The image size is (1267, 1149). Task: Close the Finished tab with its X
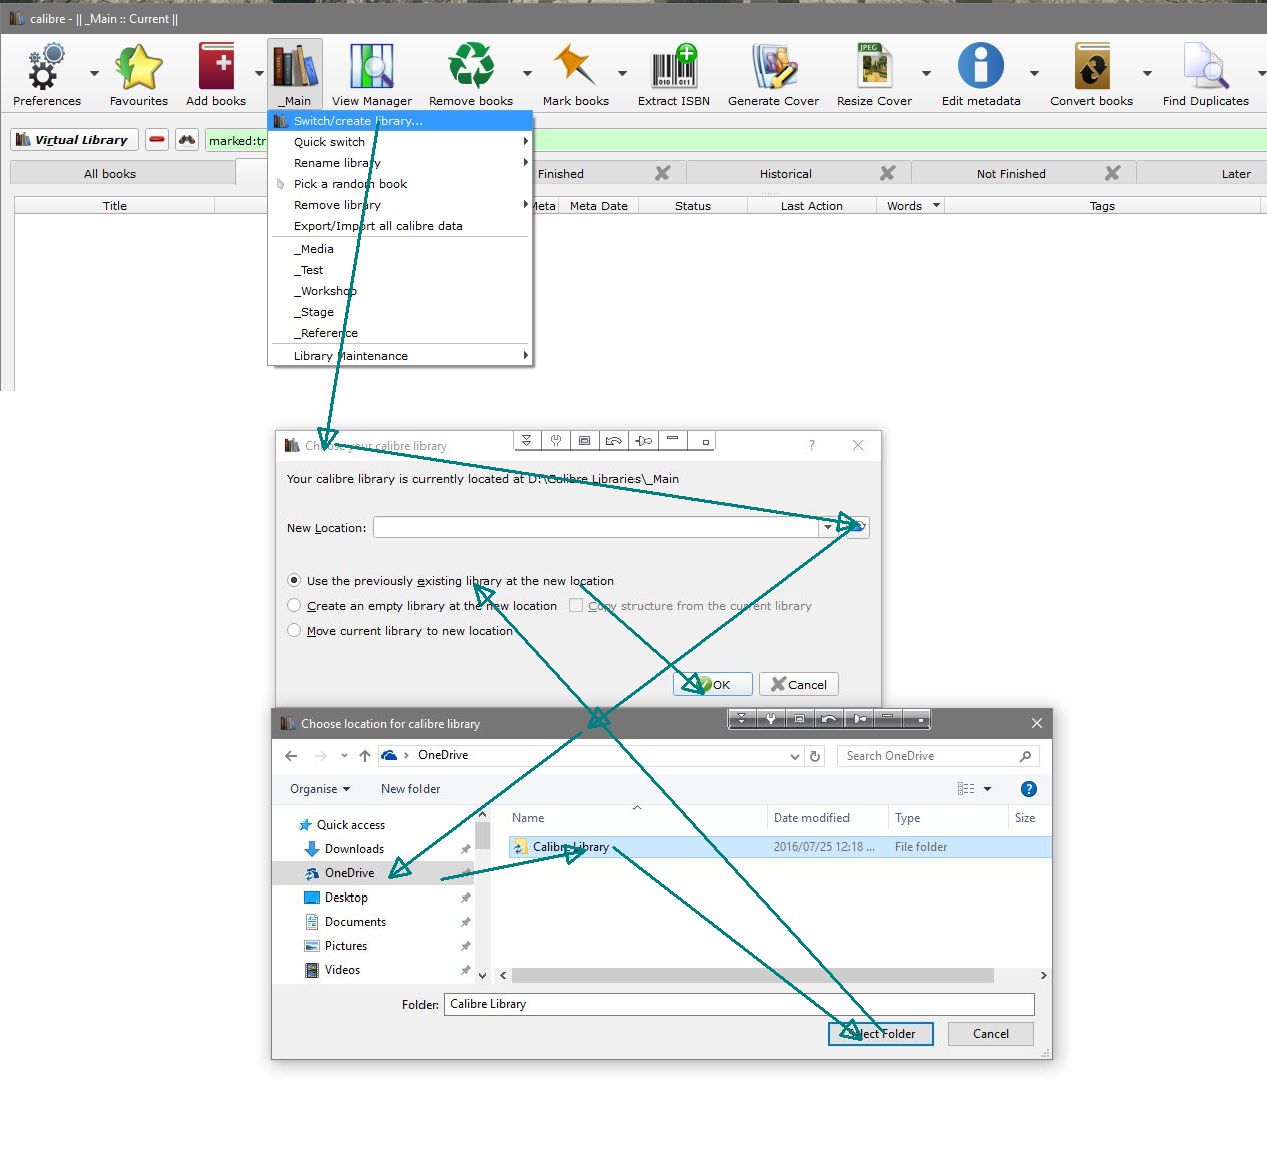coord(662,173)
